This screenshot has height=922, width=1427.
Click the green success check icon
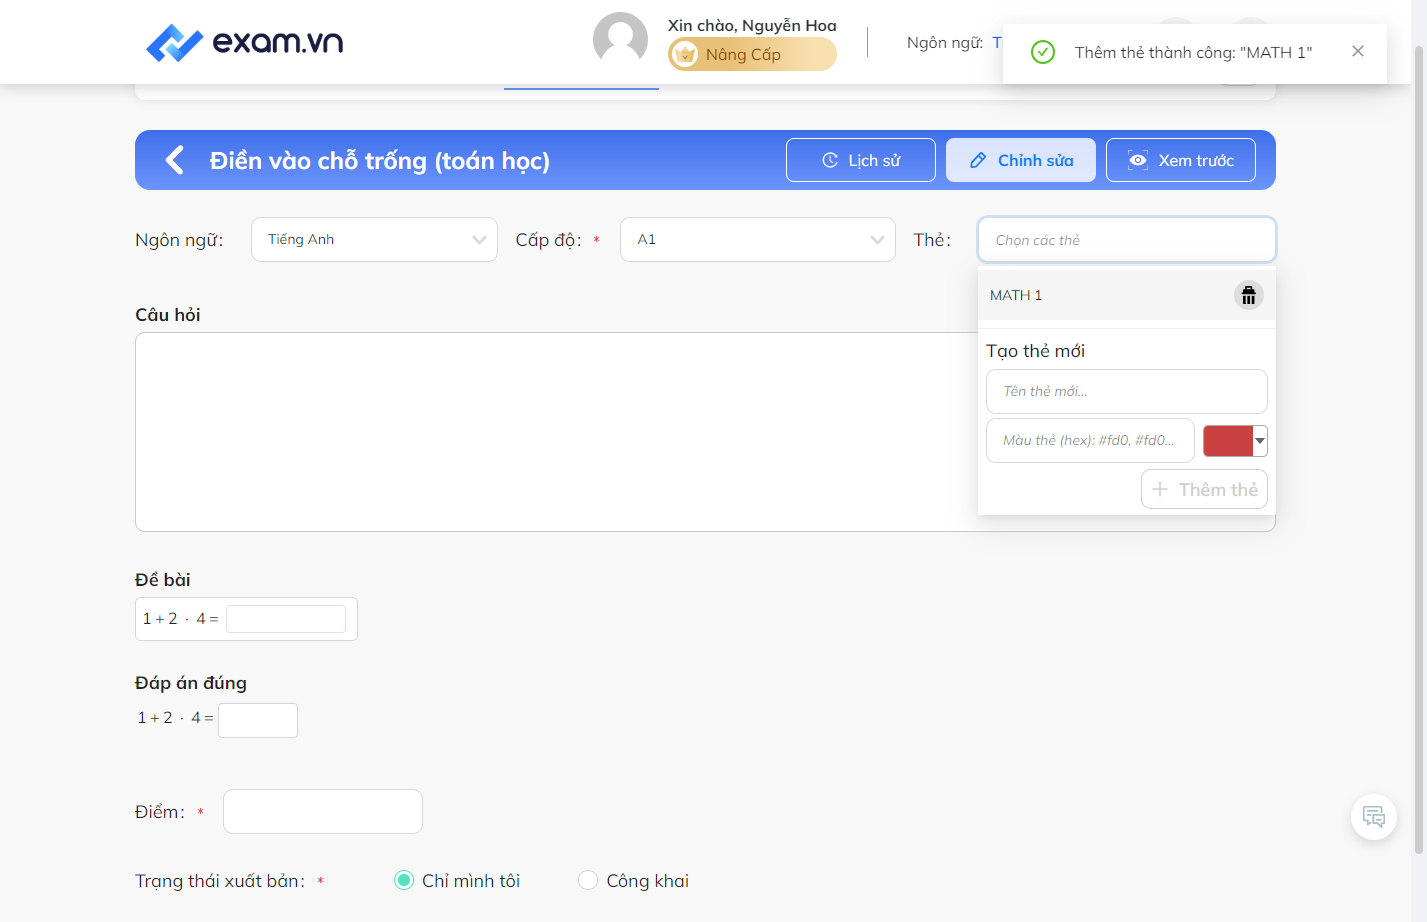1043,52
